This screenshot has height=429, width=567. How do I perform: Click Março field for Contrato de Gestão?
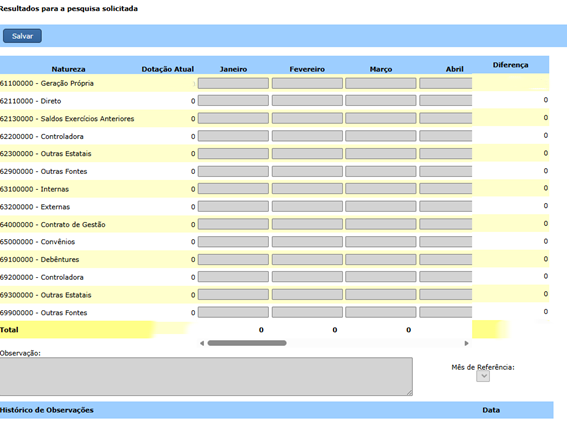point(381,224)
